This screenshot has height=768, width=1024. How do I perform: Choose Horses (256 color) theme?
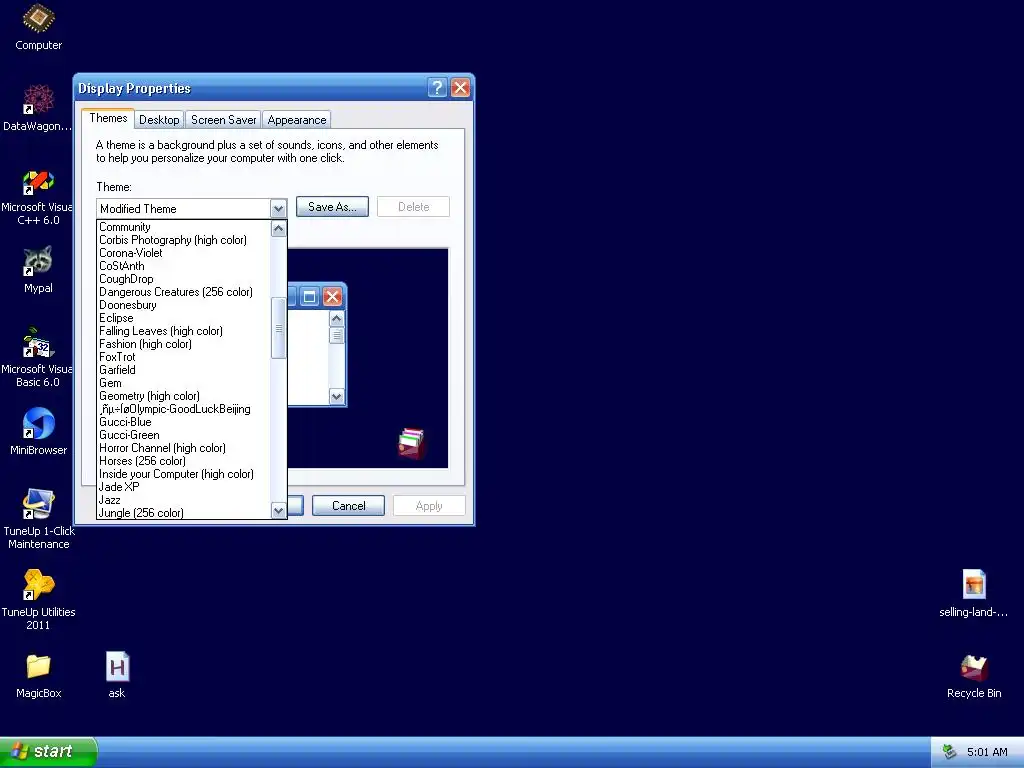[184, 461]
